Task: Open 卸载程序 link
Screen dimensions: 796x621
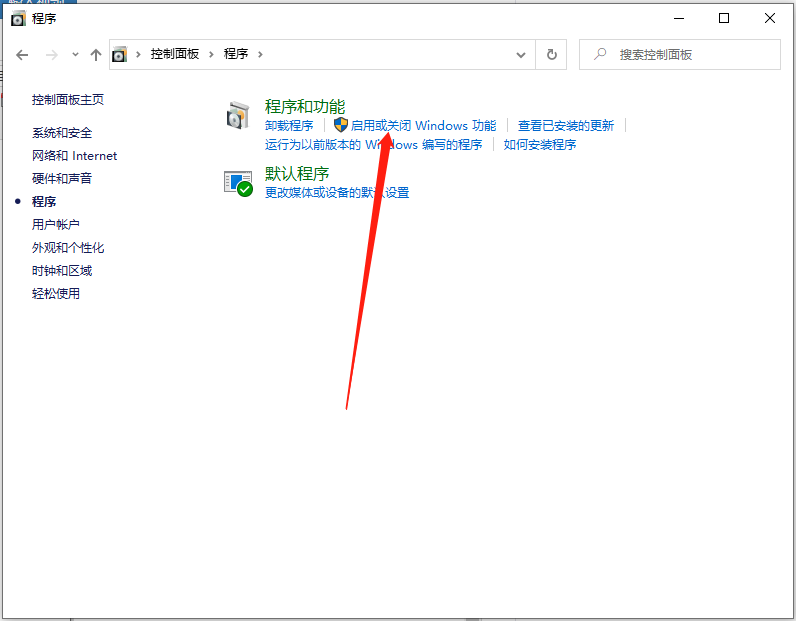Action: tap(289, 126)
